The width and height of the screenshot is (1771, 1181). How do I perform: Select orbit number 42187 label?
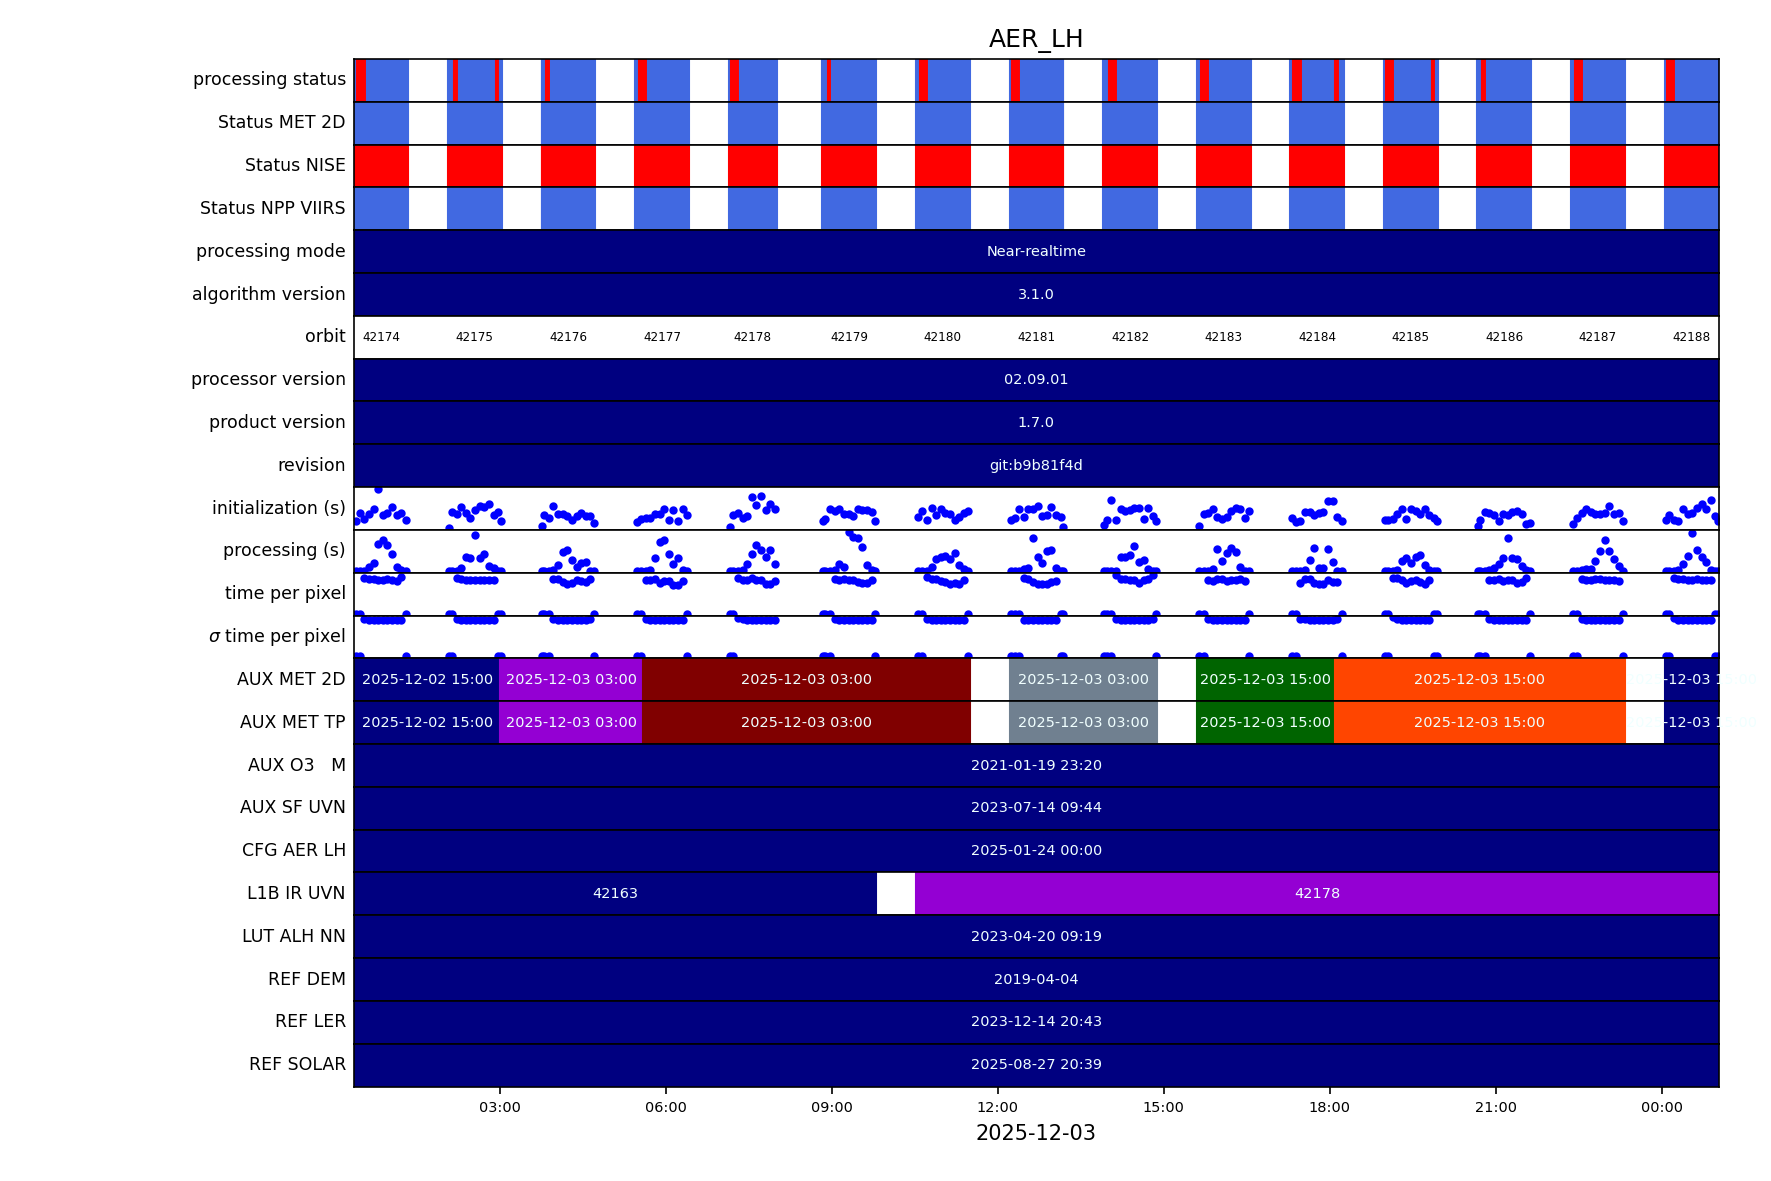(x=1597, y=337)
